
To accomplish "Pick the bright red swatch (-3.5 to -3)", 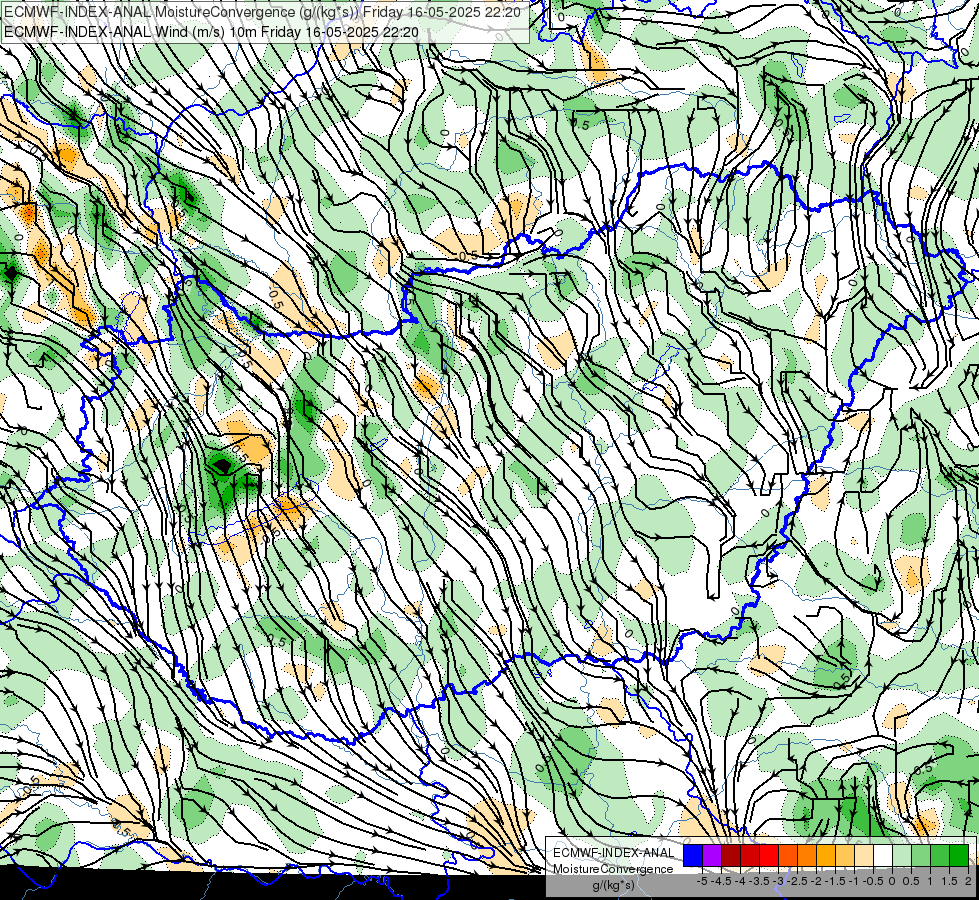I will pos(769,856).
